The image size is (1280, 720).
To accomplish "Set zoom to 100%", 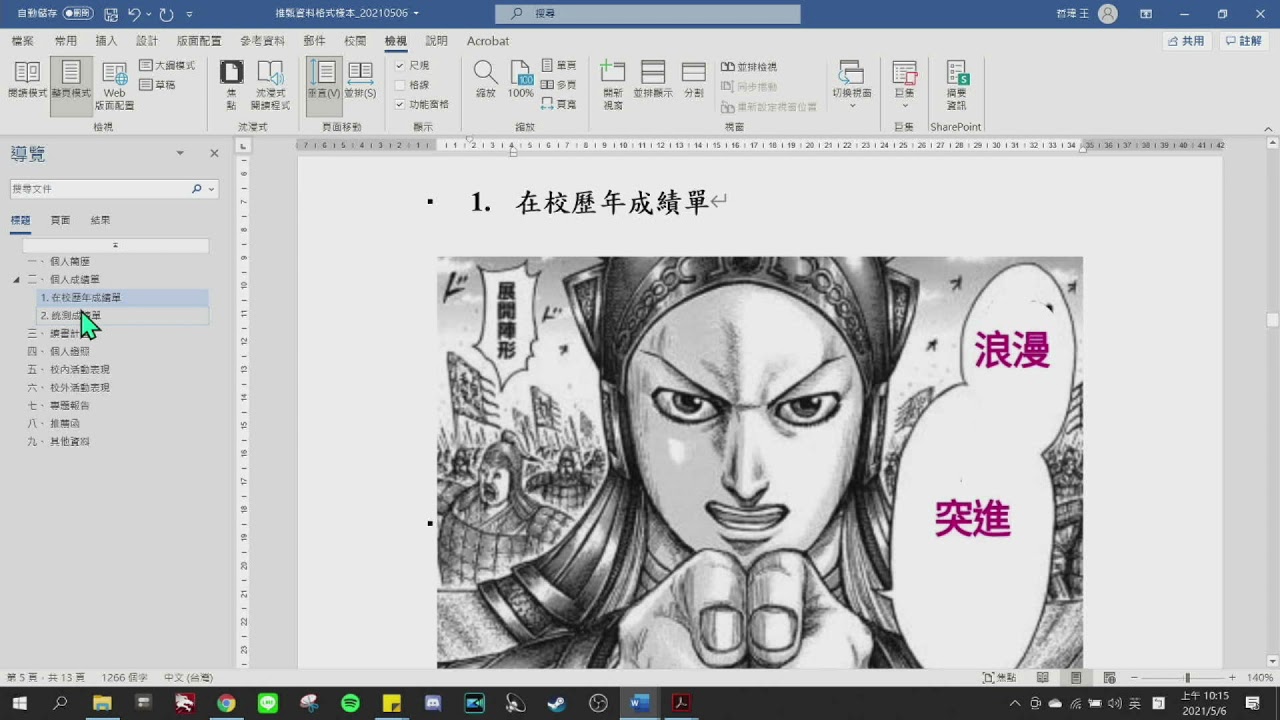I will click(520, 79).
